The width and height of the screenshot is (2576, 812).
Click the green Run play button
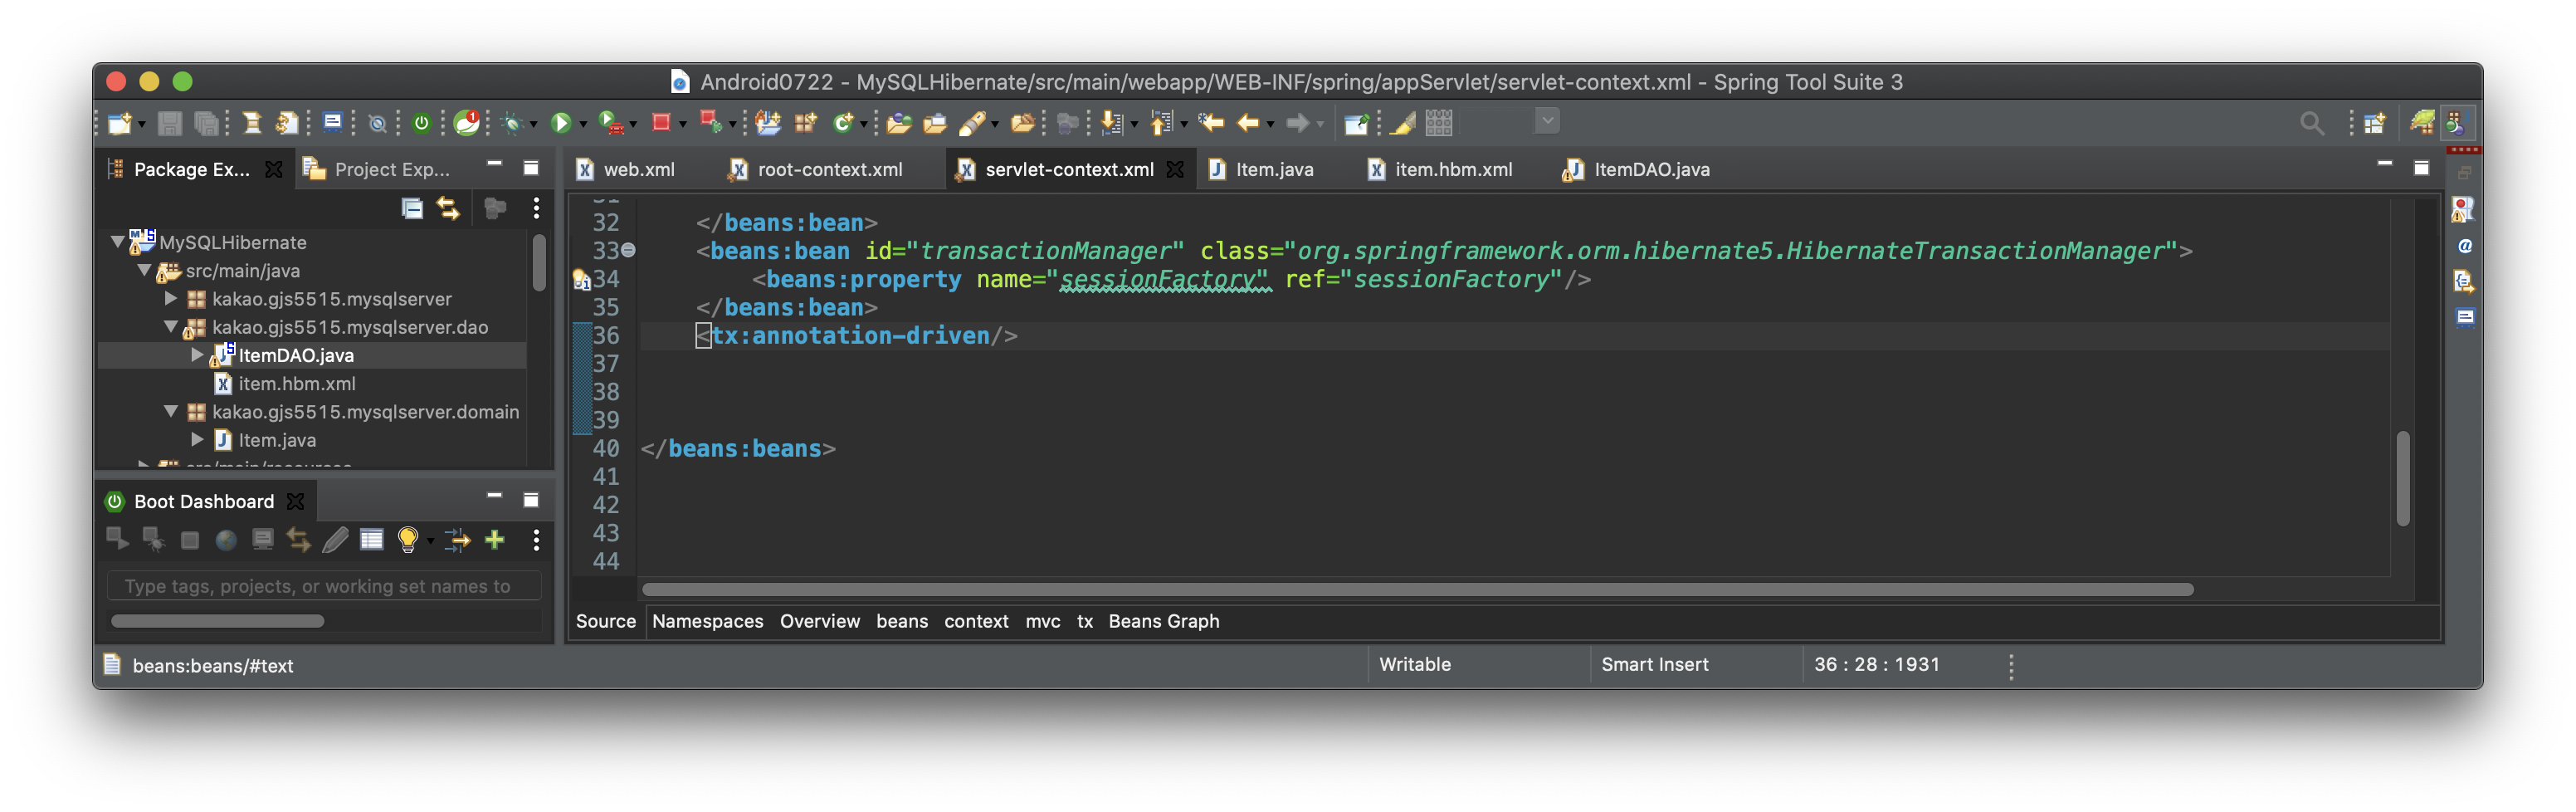(x=560, y=123)
